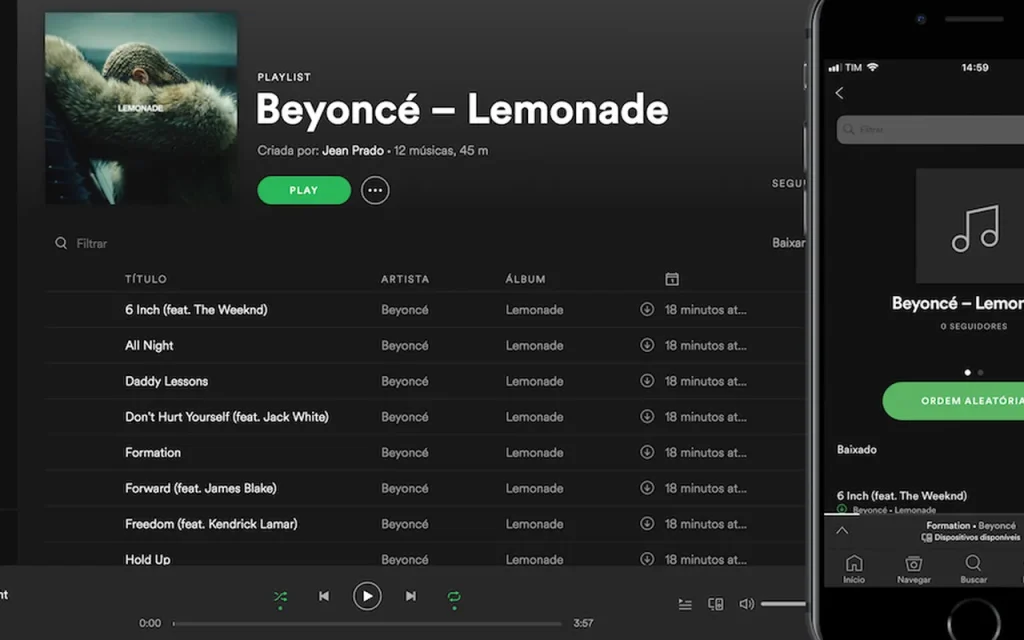Skip to next track
Viewport: 1024px width, 640px height.
pyautogui.click(x=410, y=596)
